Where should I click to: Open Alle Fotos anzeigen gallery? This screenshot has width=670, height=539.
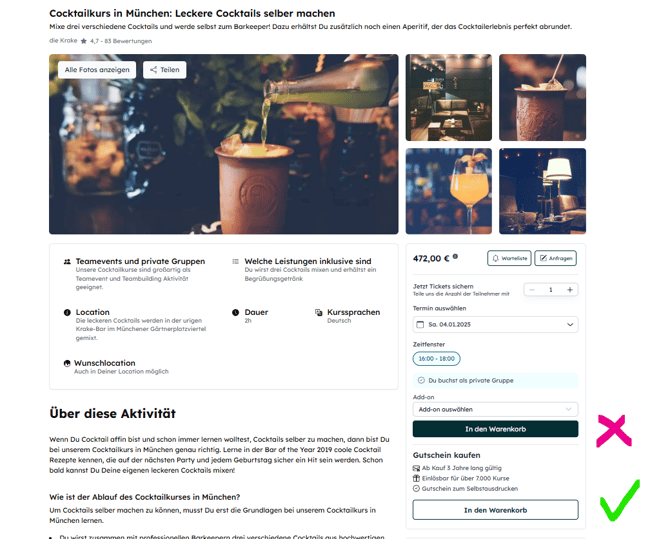[x=97, y=70]
